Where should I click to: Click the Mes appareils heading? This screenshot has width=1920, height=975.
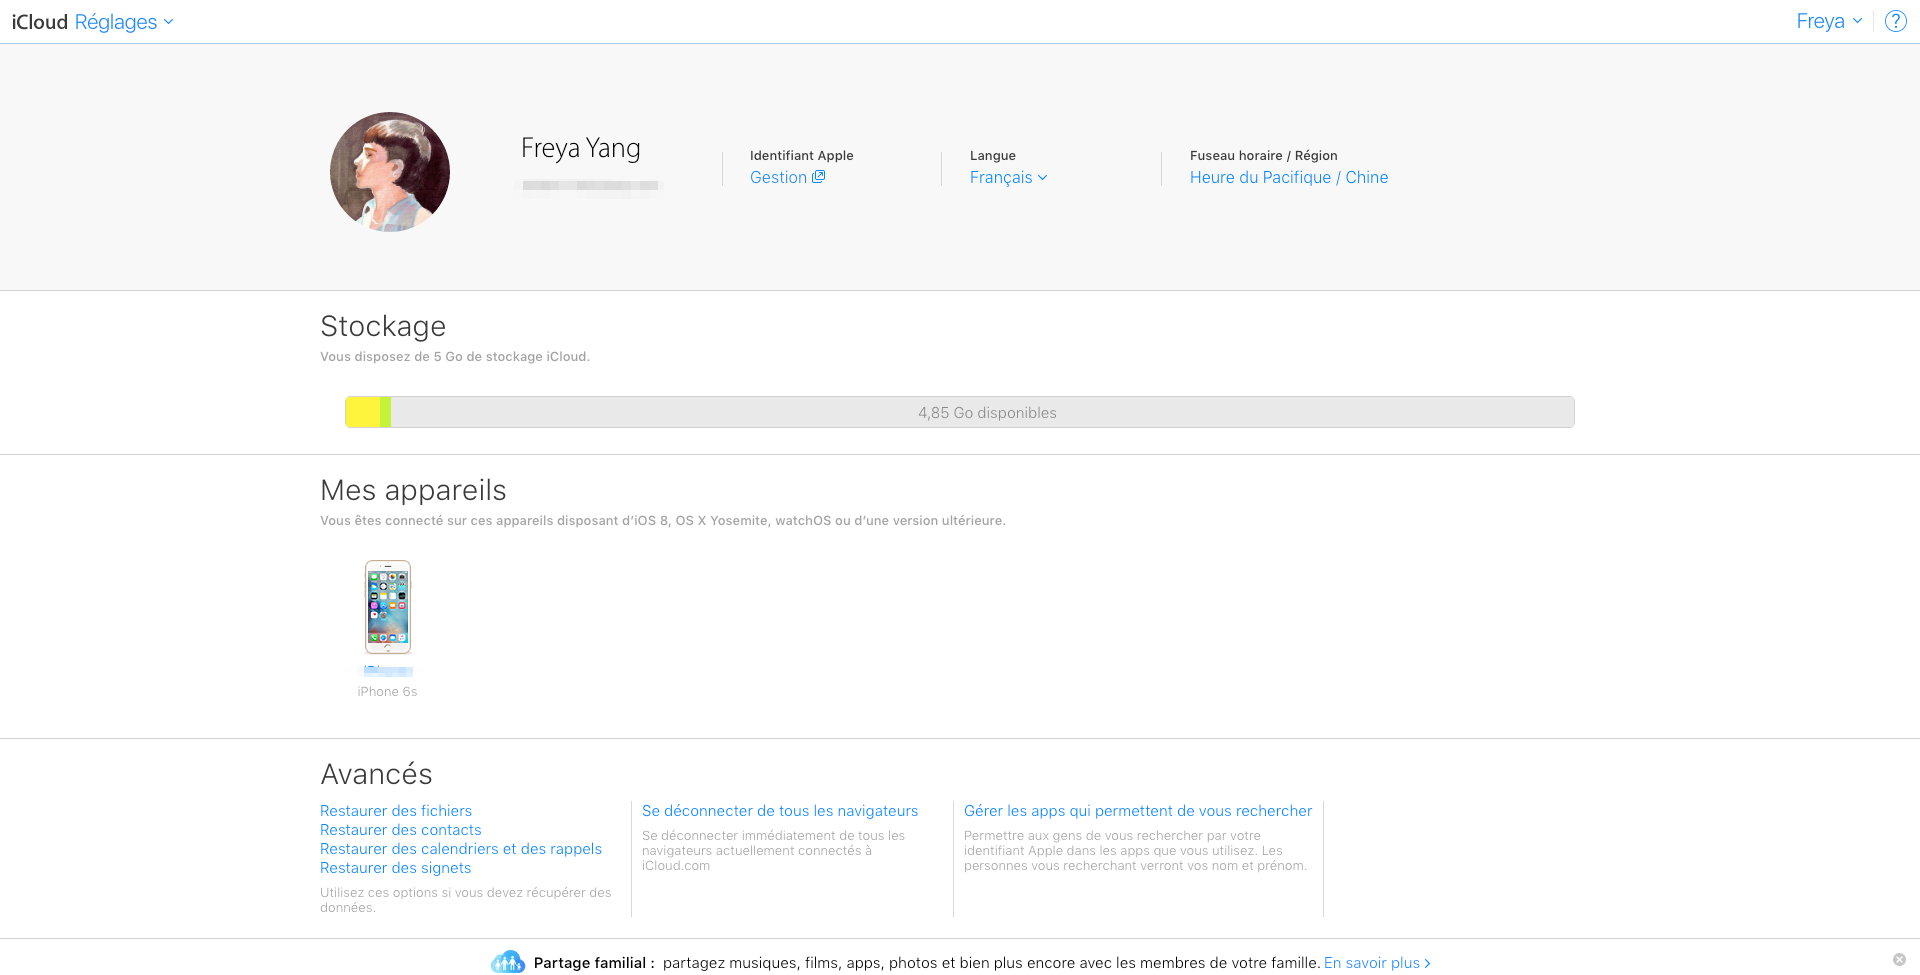[413, 490]
